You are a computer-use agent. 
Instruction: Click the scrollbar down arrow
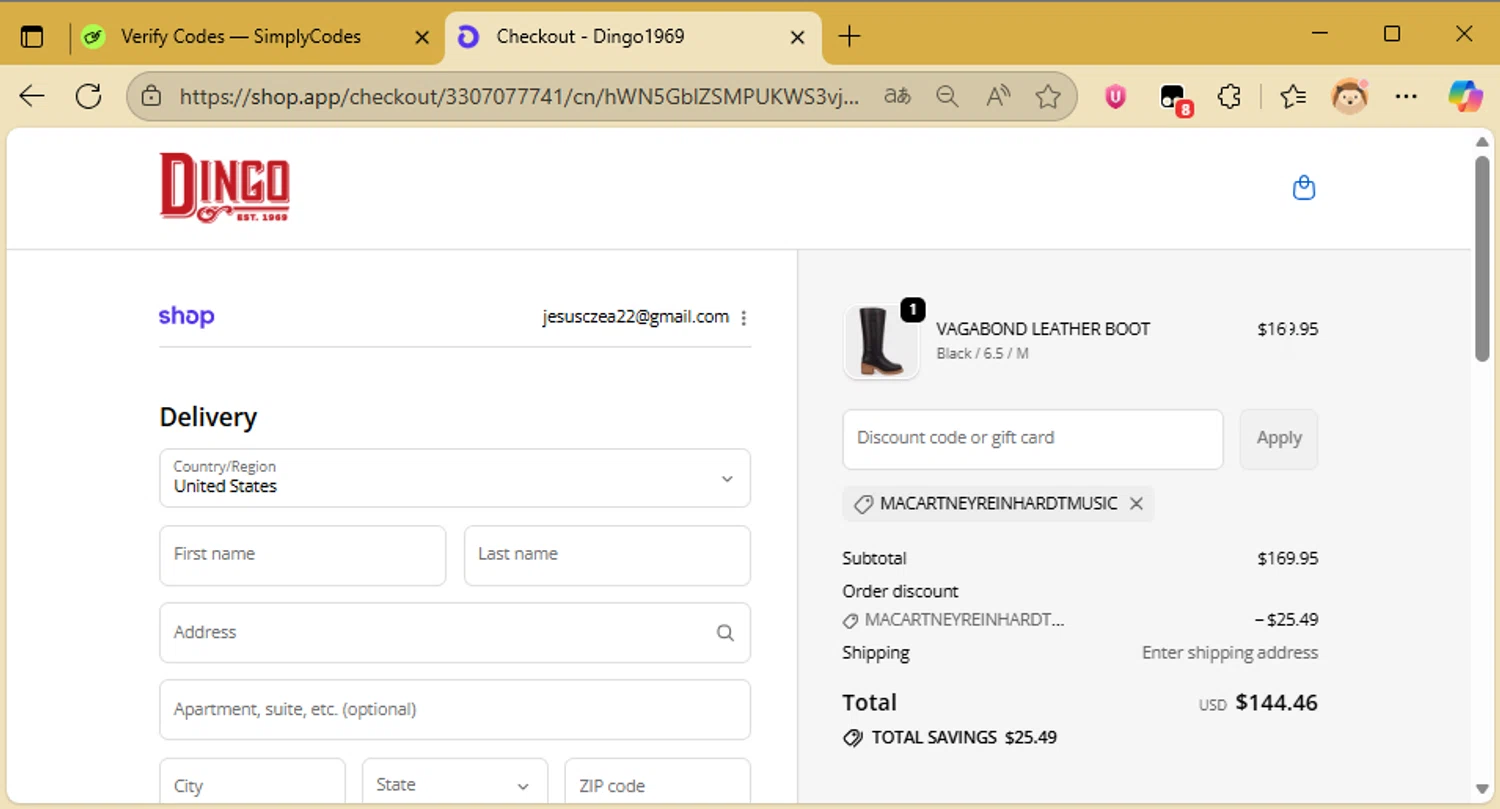tap(1483, 789)
